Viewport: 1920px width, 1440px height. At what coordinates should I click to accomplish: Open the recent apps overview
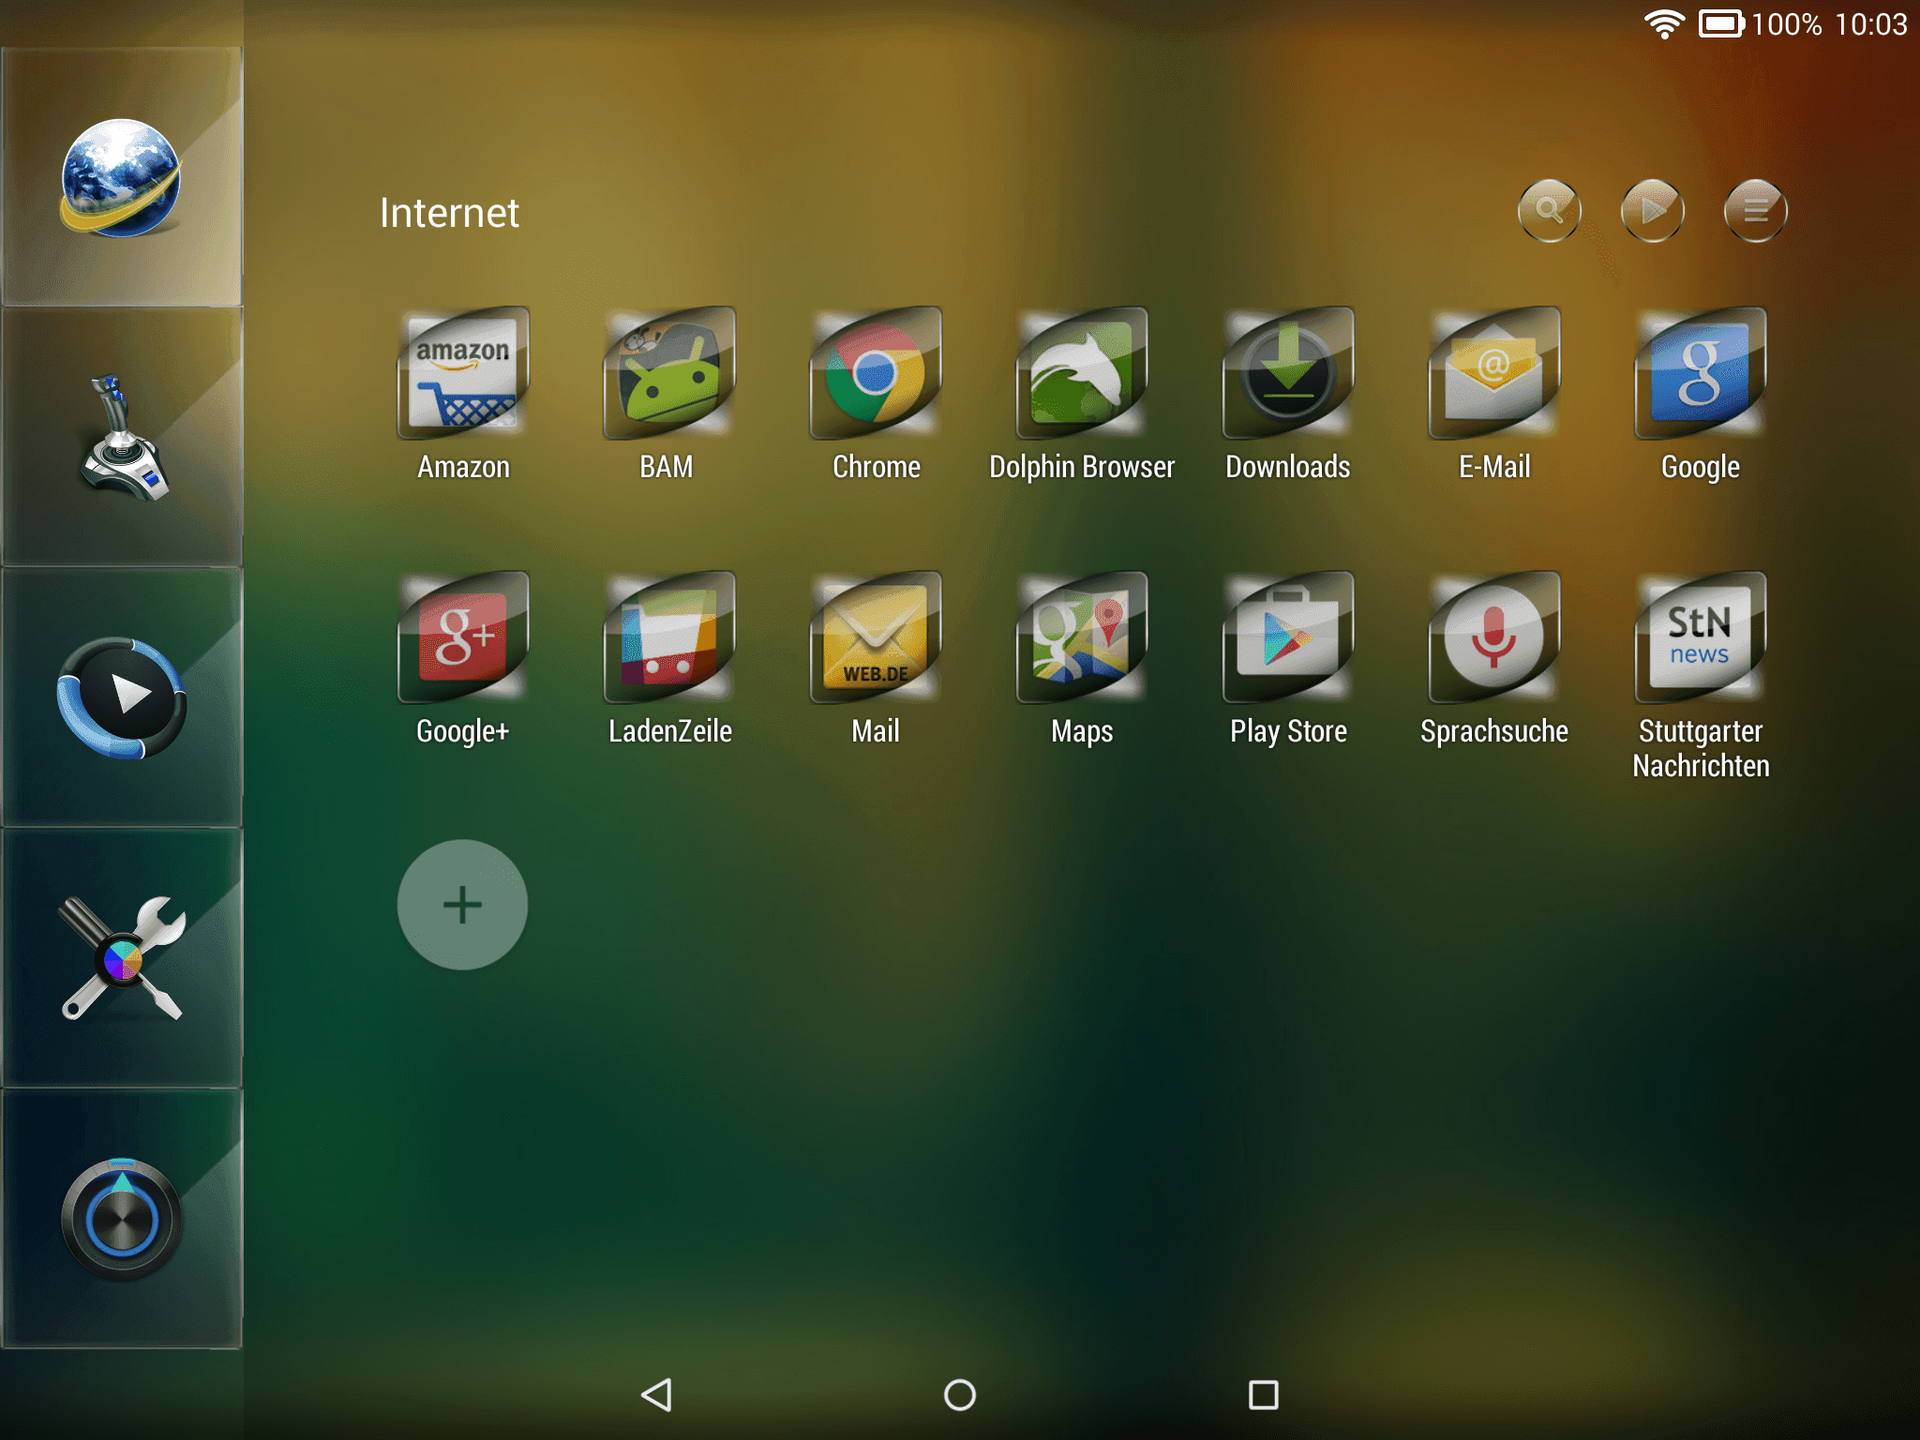[x=1263, y=1394]
